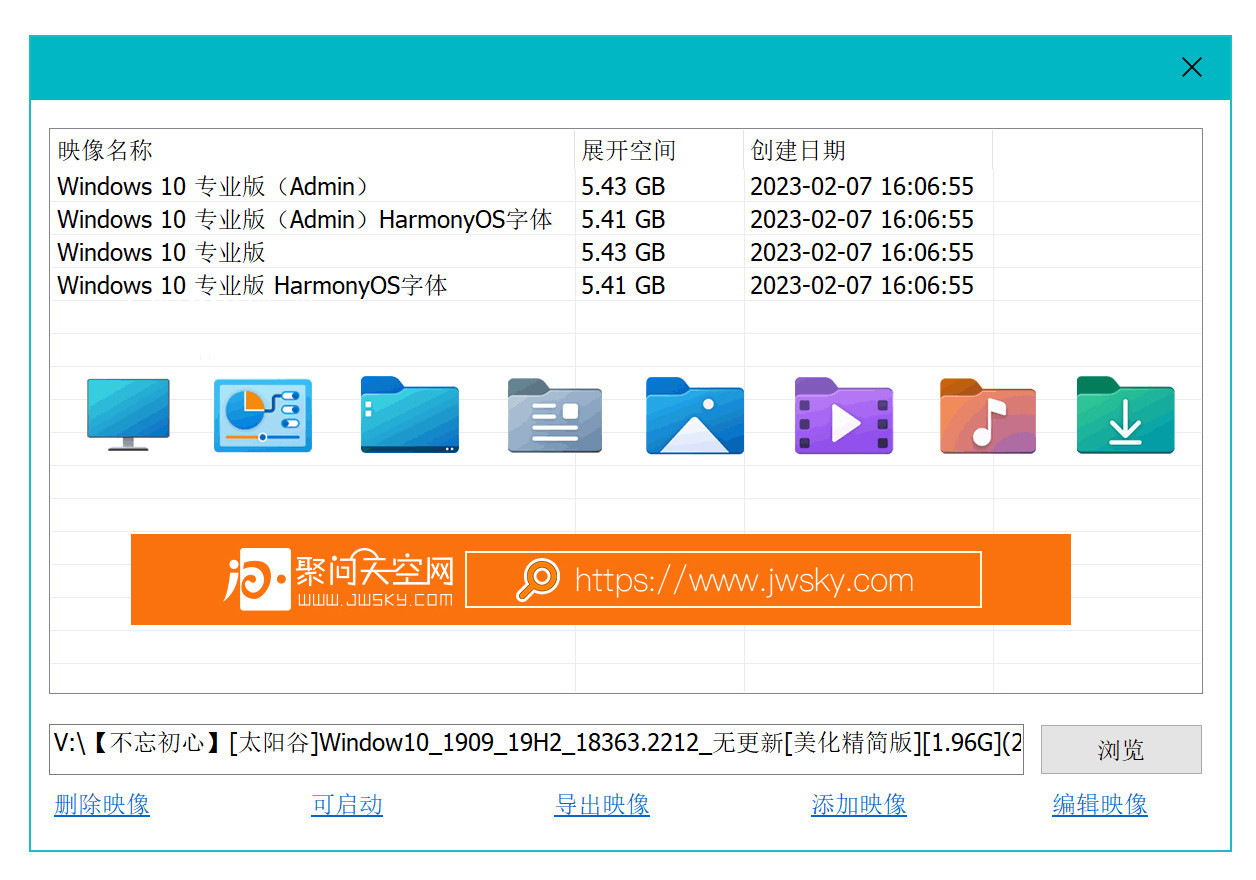Click the blue Desktop folder icon
The image size is (1256, 880).
(410, 415)
